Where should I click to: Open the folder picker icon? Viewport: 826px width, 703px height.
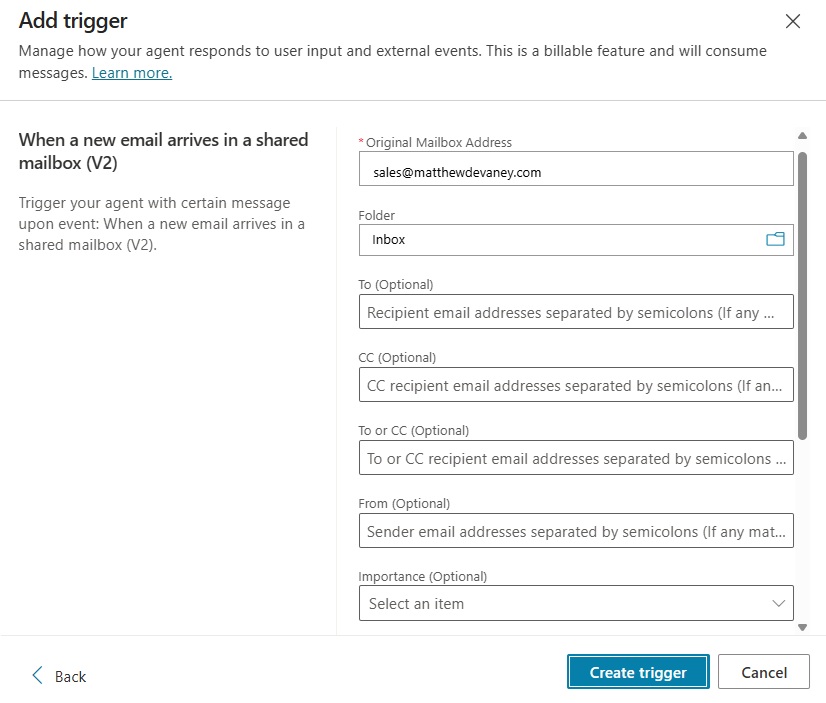pos(775,239)
